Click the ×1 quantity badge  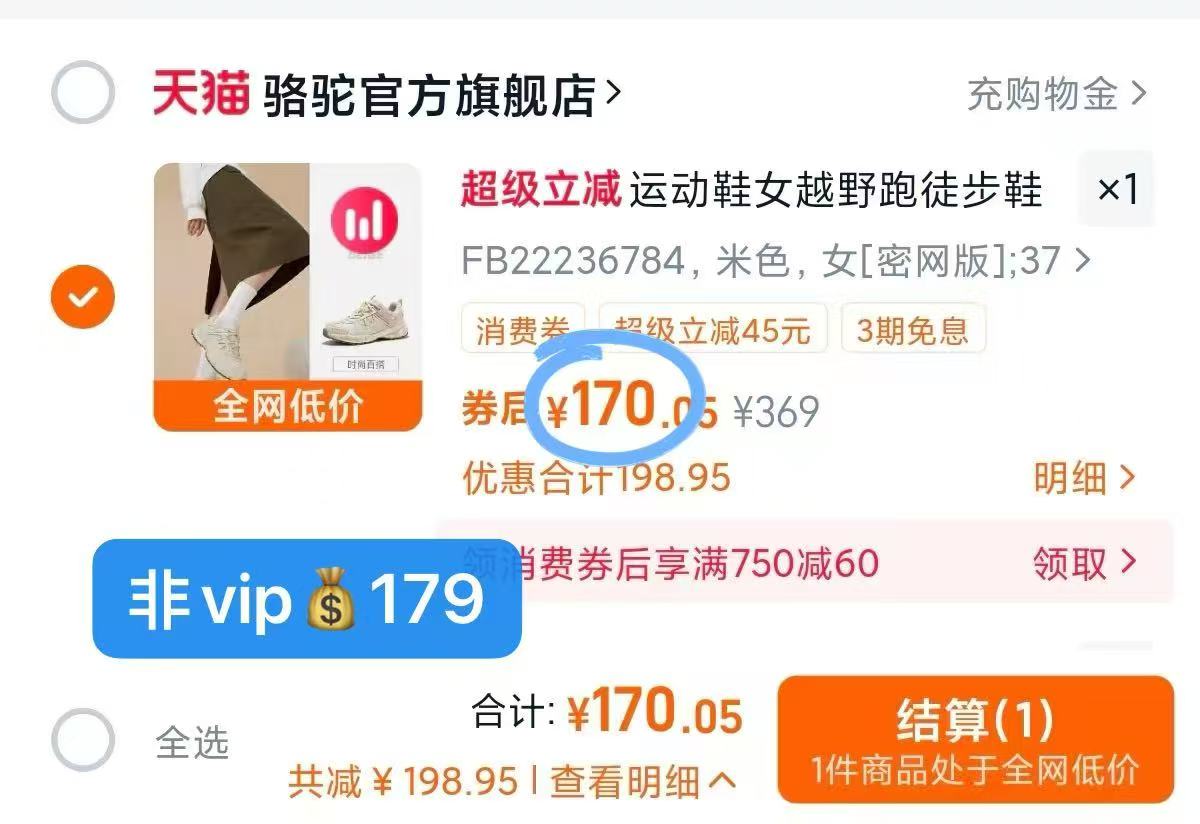(1117, 189)
